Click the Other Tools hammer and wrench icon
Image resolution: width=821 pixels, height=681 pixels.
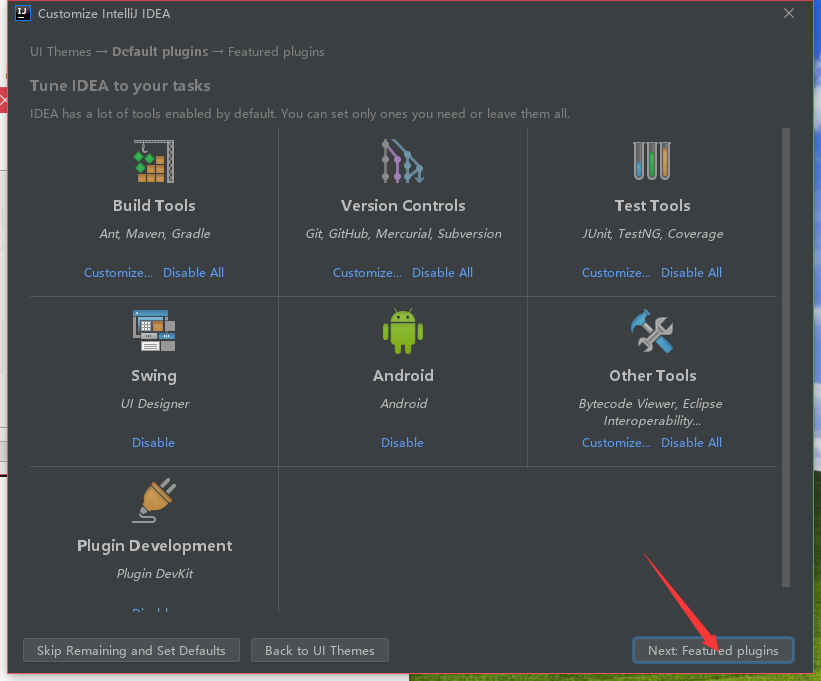pos(652,331)
